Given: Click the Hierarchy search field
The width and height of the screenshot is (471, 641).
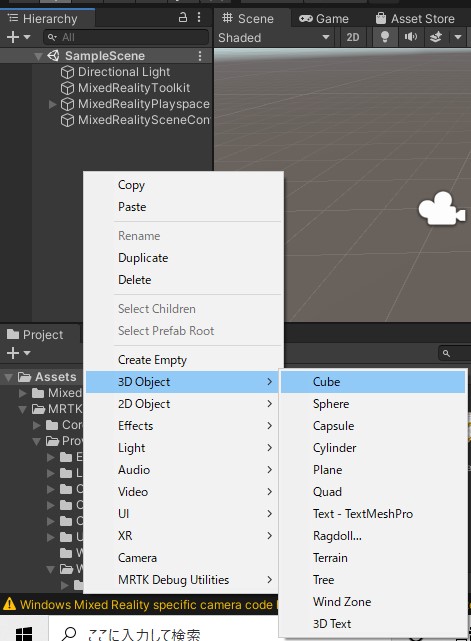Looking at the screenshot, I should [126, 37].
